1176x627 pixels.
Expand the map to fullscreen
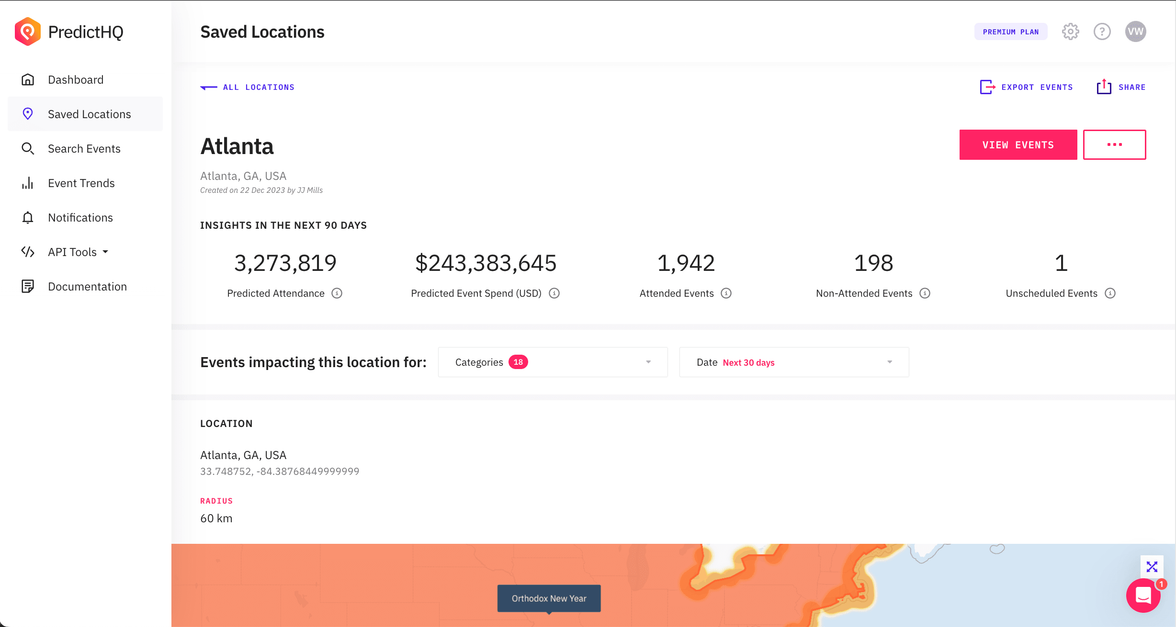pyautogui.click(x=1152, y=566)
